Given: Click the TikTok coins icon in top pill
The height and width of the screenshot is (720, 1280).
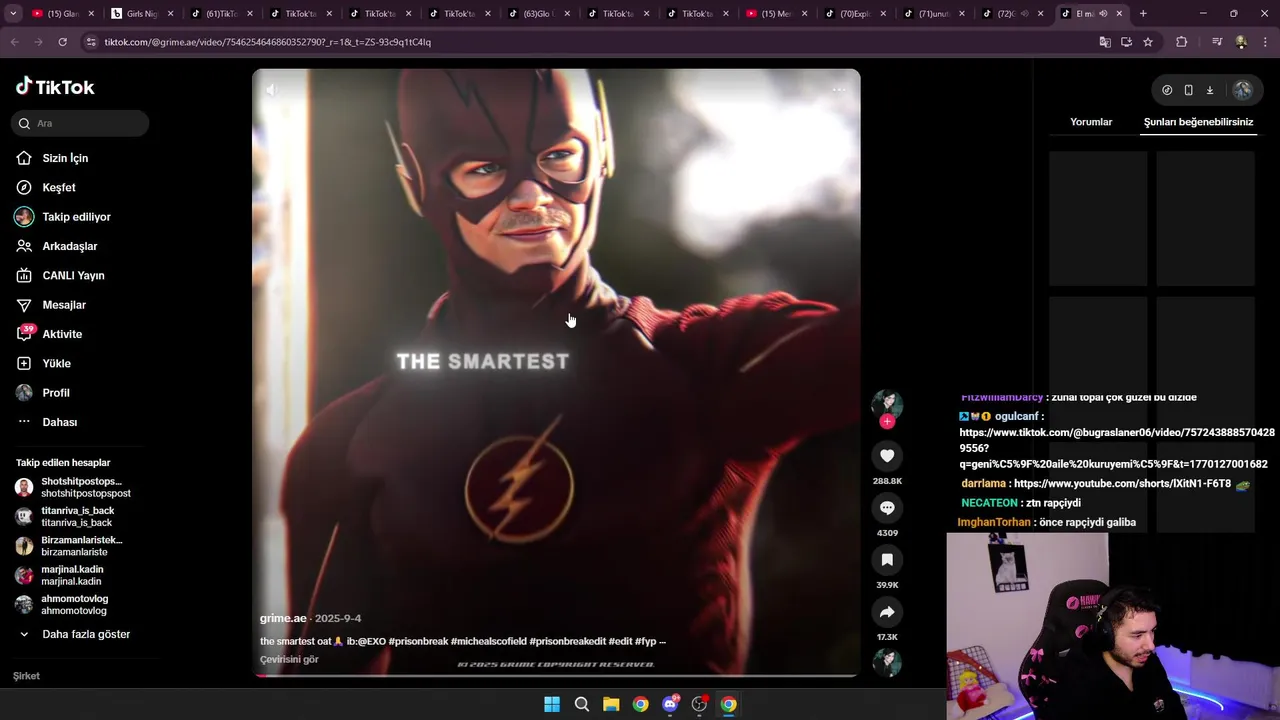Looking at the screenshot, I should point(1167,90).
